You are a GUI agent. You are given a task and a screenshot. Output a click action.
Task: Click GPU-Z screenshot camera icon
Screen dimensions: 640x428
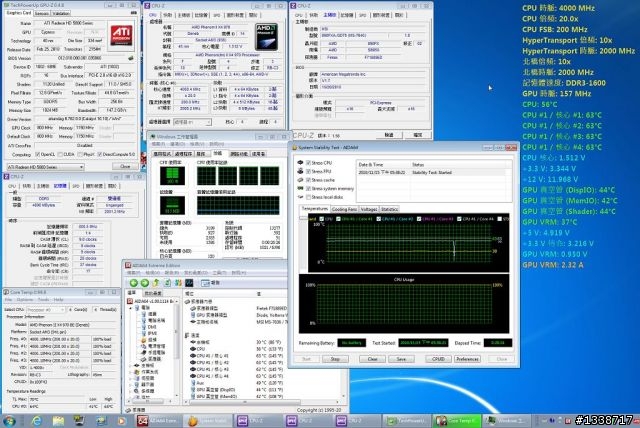pos(133,13)
